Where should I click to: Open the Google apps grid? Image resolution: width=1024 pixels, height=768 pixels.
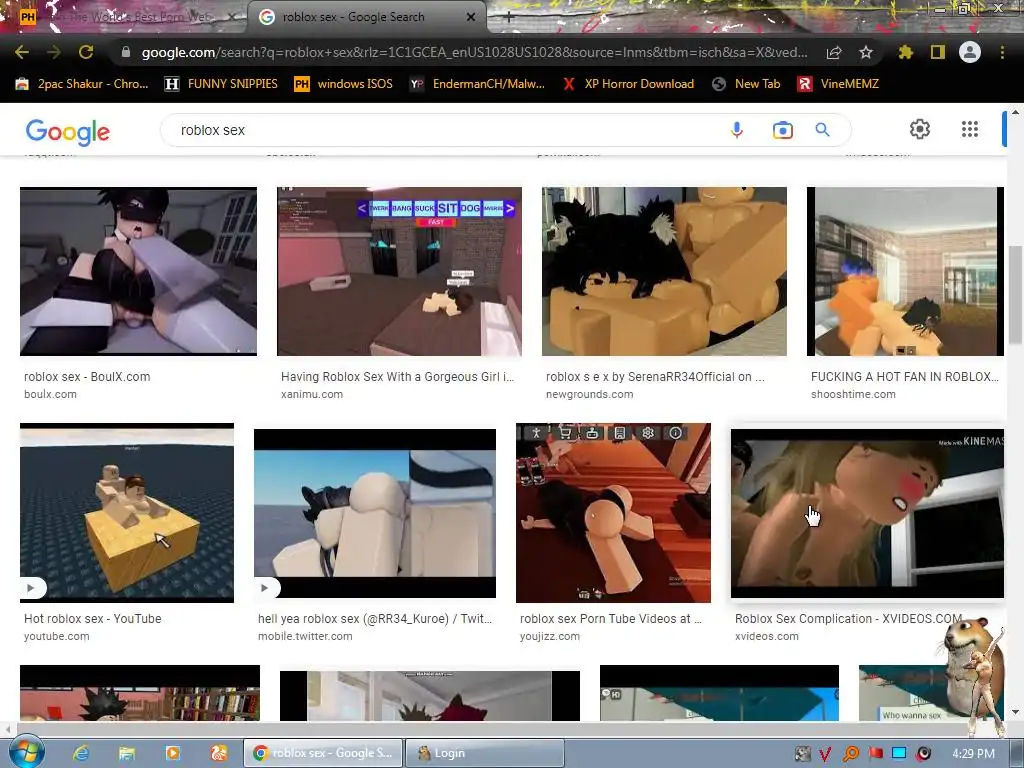click(x=970, y=129)
